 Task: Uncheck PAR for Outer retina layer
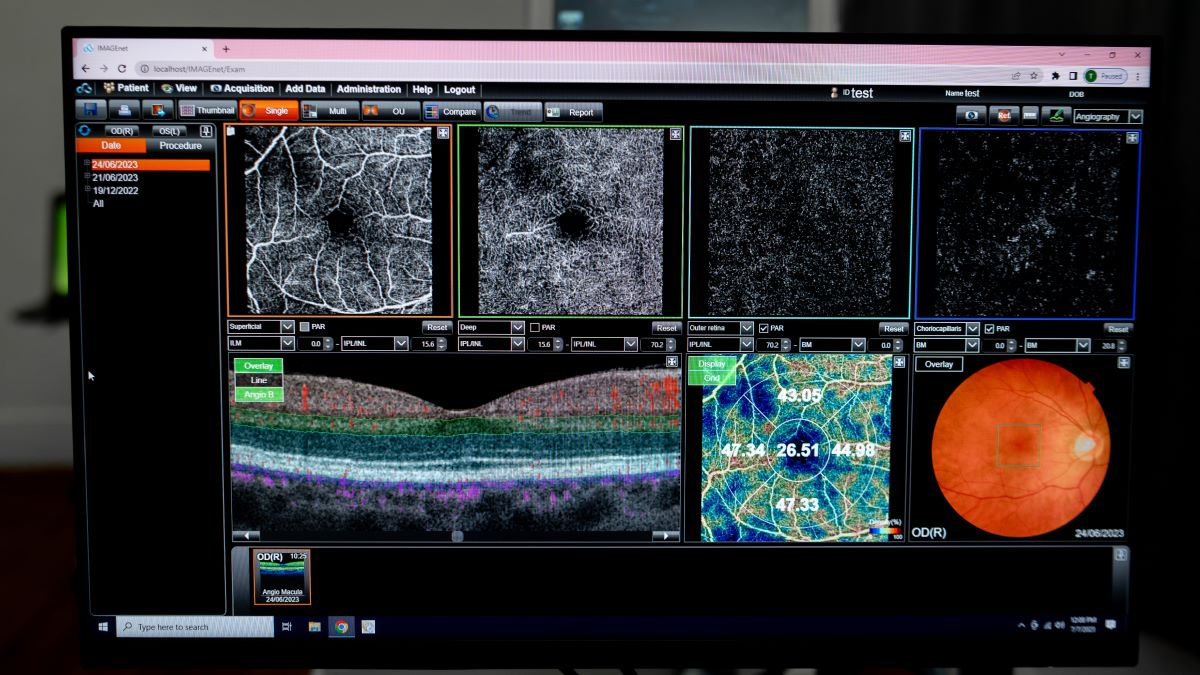763,328
